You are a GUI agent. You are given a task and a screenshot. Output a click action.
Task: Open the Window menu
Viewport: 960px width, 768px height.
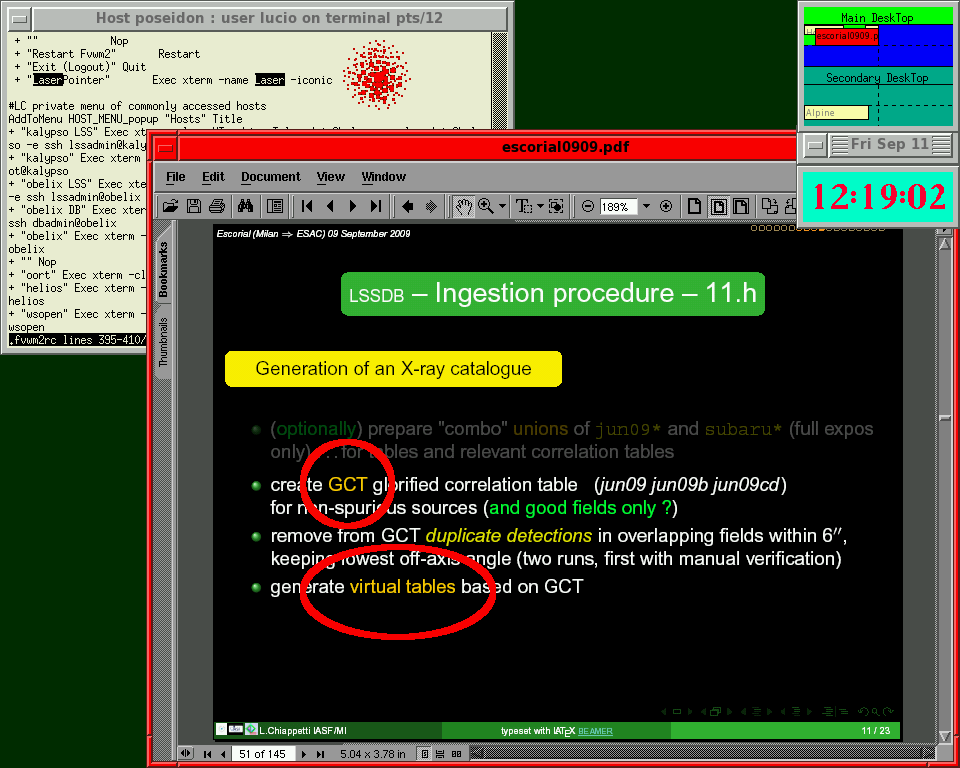pyautogui.click(x=383, y=177)
